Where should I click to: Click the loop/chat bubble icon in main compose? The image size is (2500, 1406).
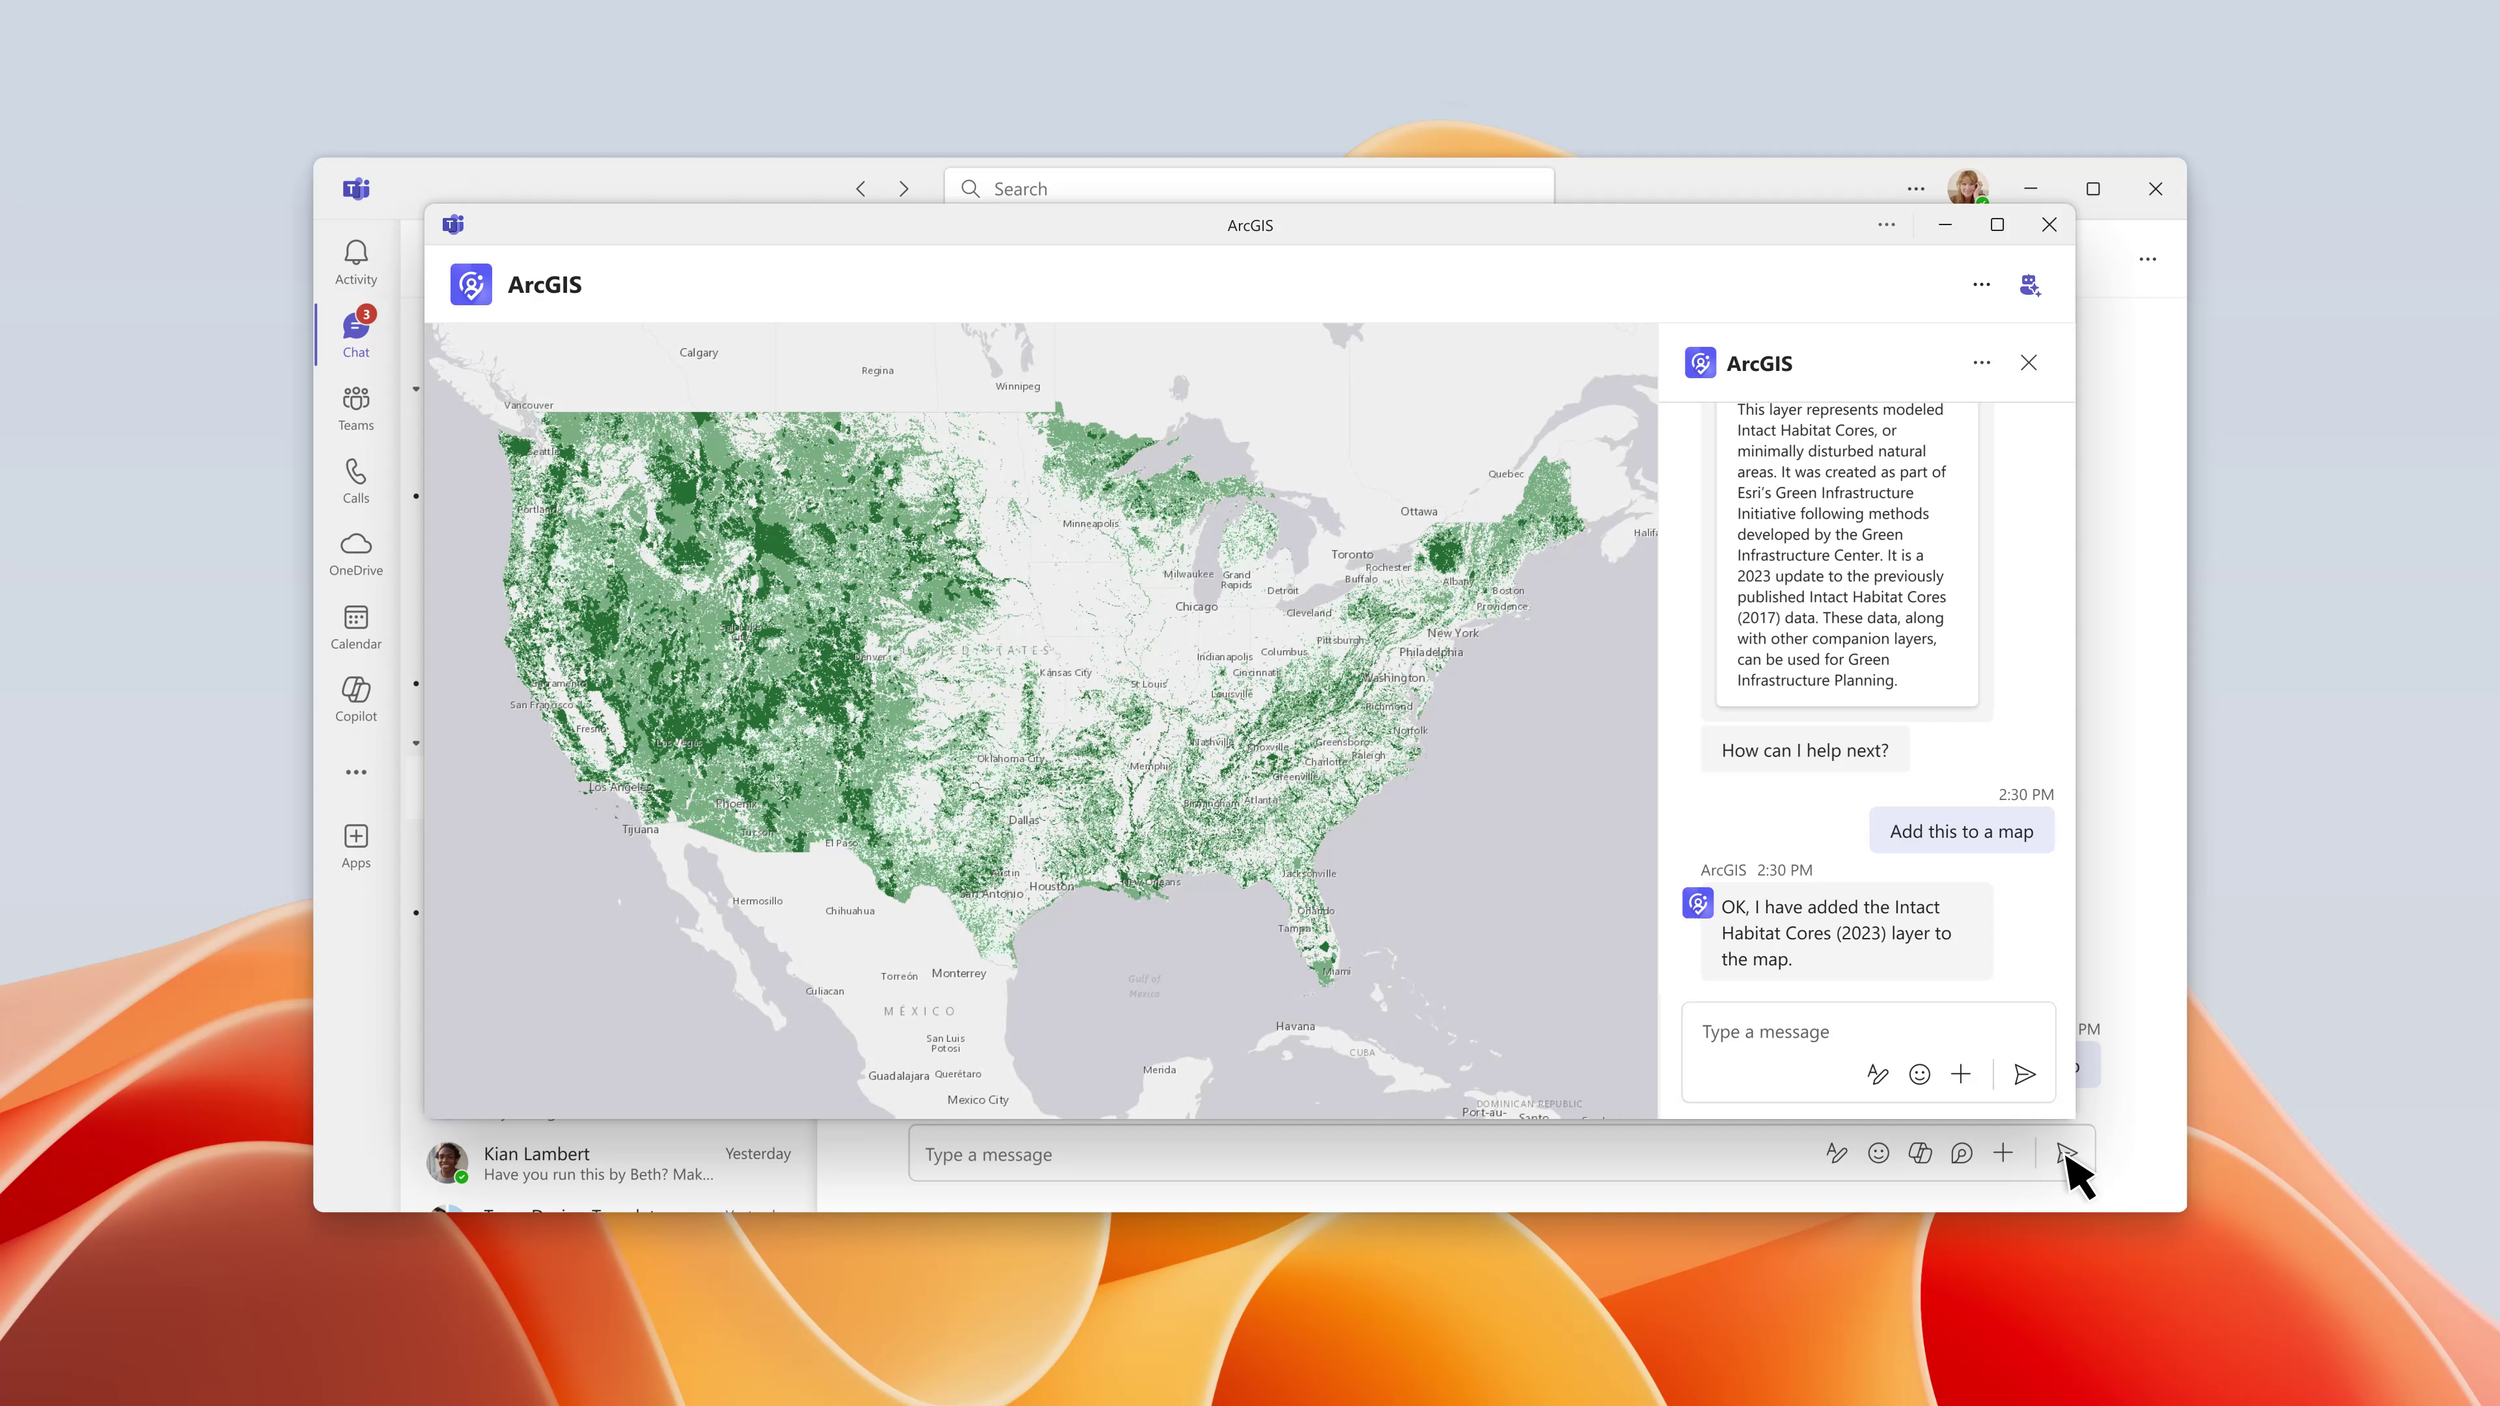tap(1961, 1153)
